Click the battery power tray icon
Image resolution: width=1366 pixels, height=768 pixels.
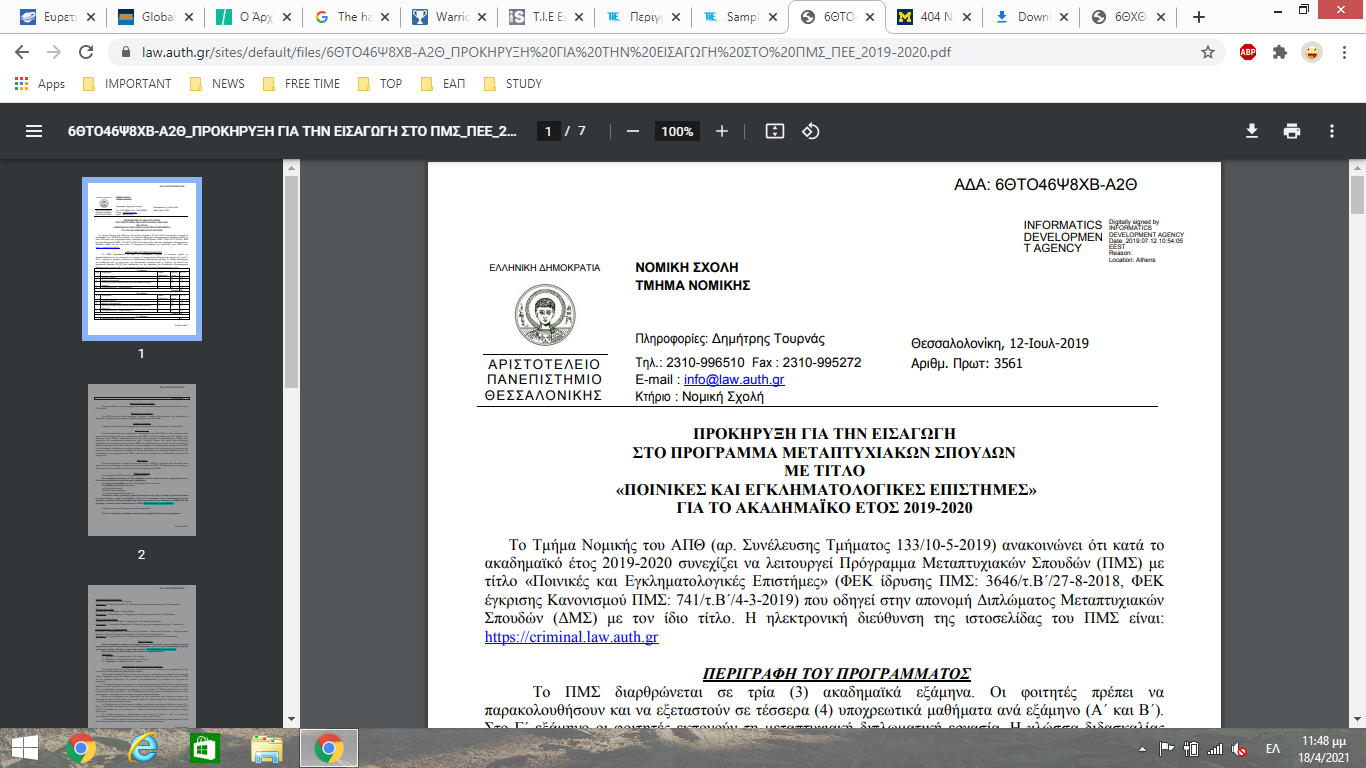(1191, 748)
